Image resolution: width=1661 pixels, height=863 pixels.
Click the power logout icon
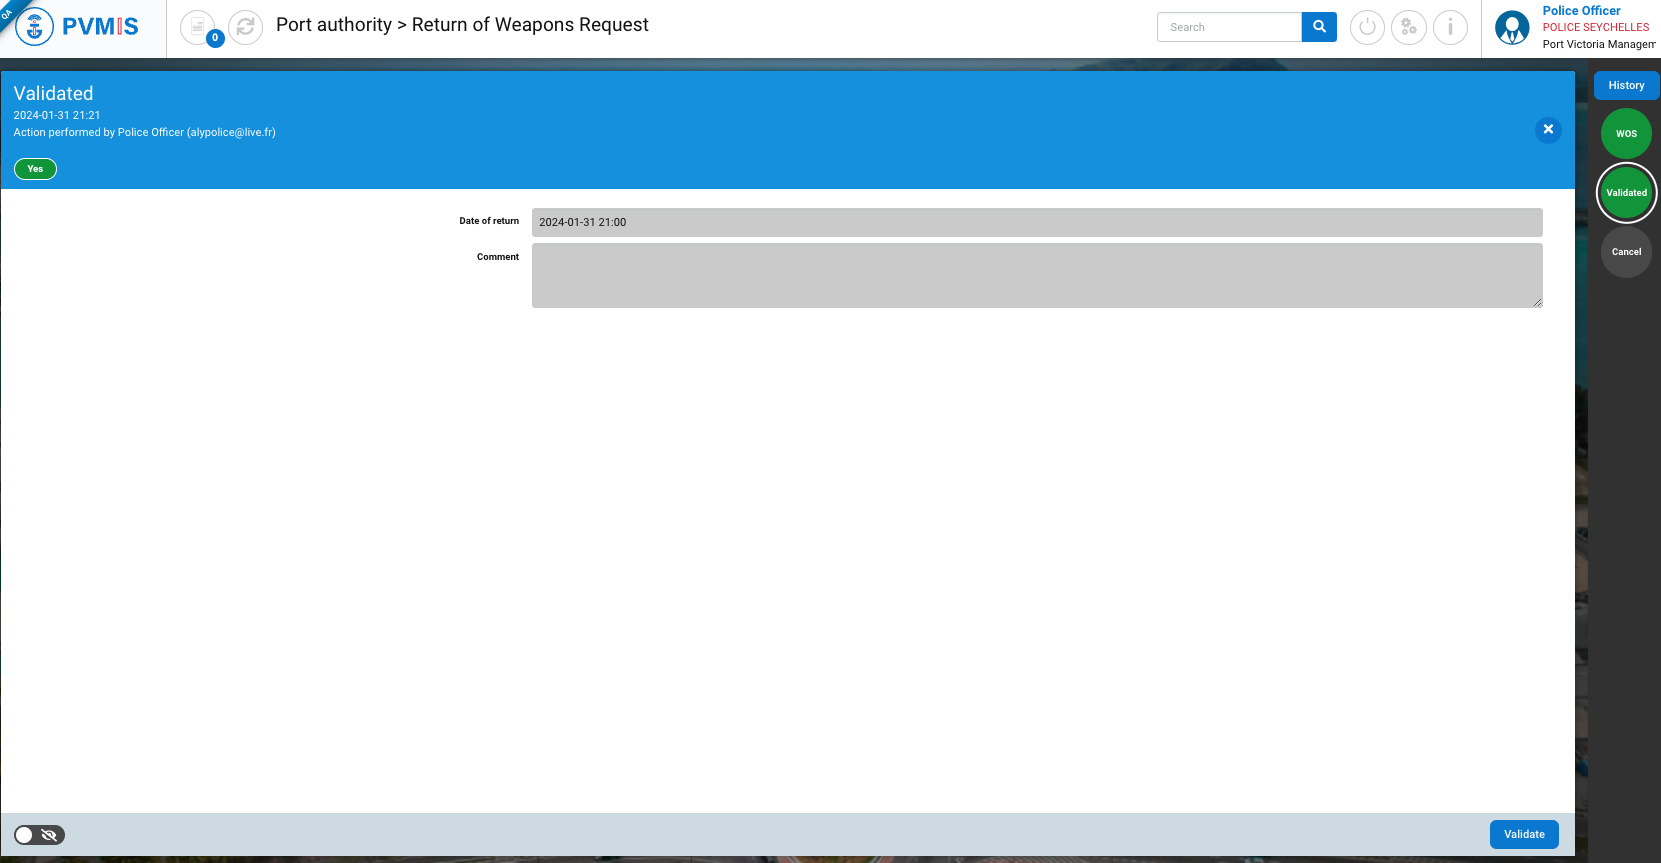pyautogui.click(x=1367, y=27)
